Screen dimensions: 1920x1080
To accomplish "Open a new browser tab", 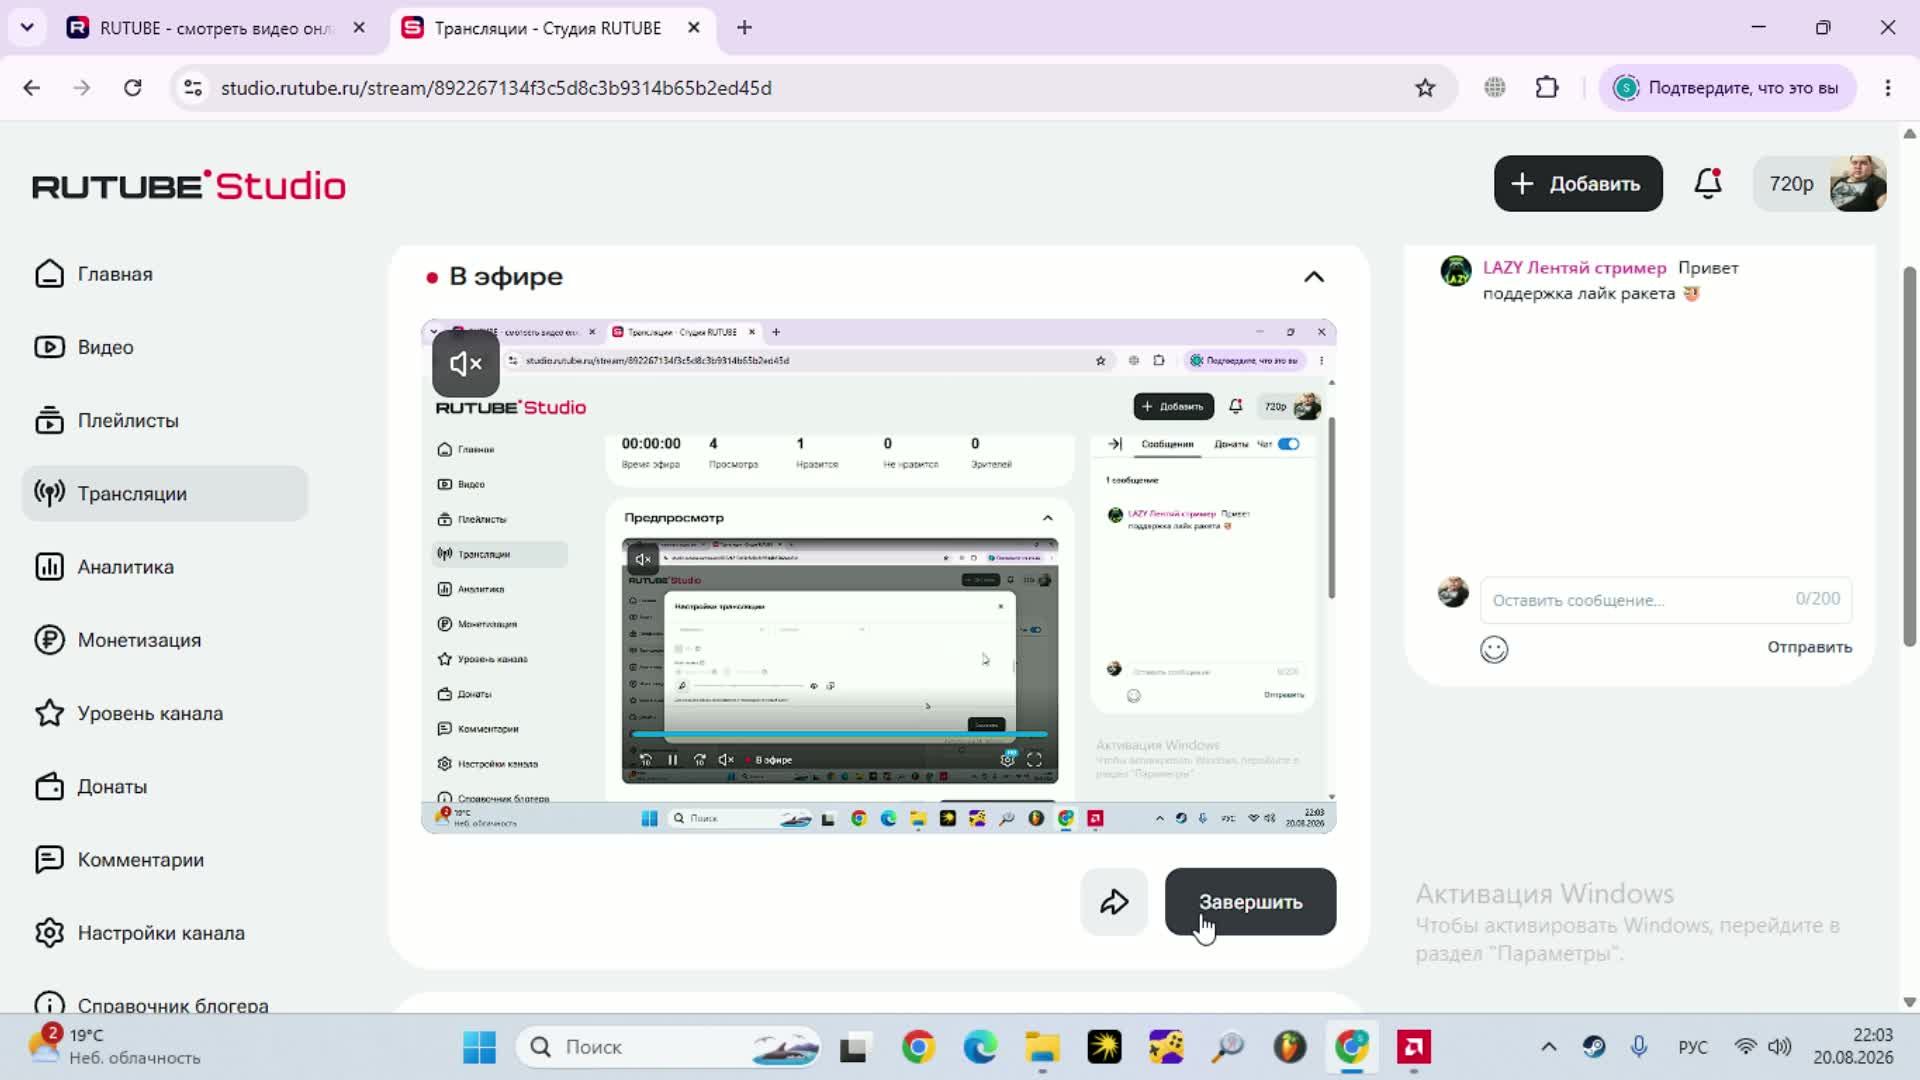I will tap(744, 28).
